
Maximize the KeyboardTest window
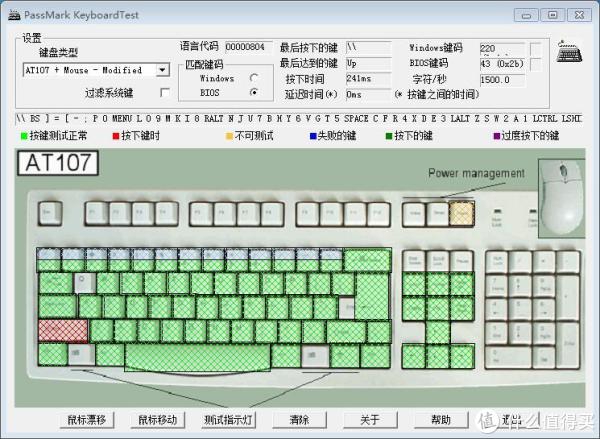553,15
